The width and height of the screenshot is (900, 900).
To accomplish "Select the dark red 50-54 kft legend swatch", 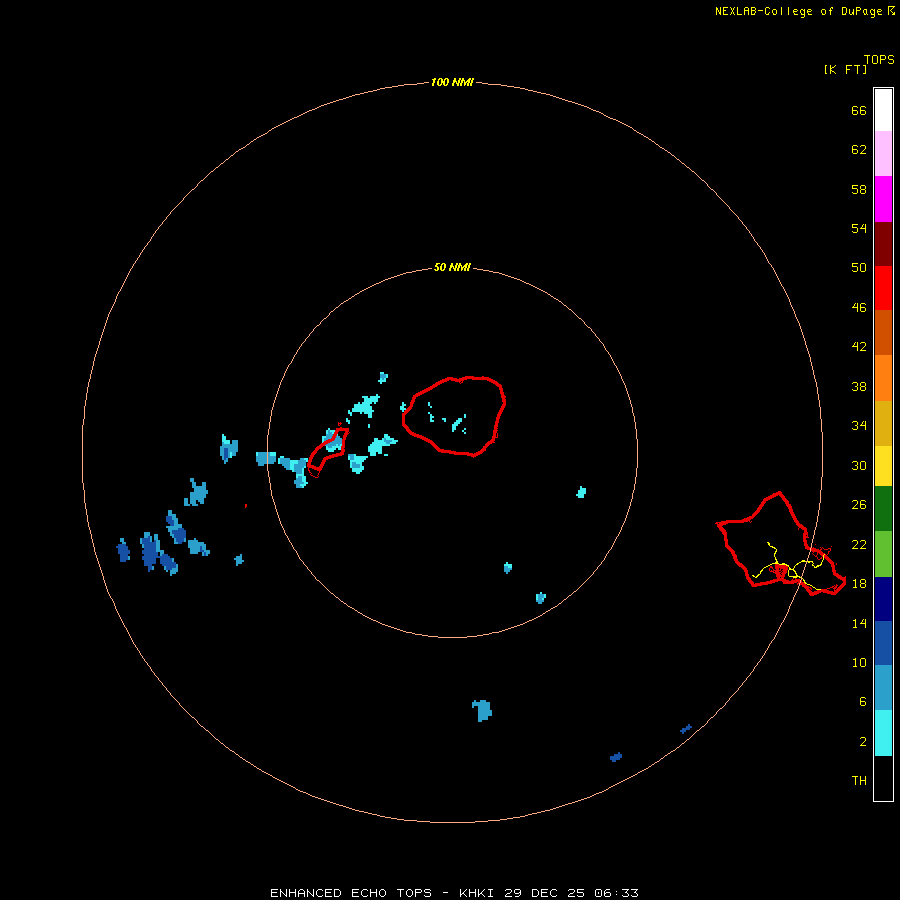I will (883, 243).
